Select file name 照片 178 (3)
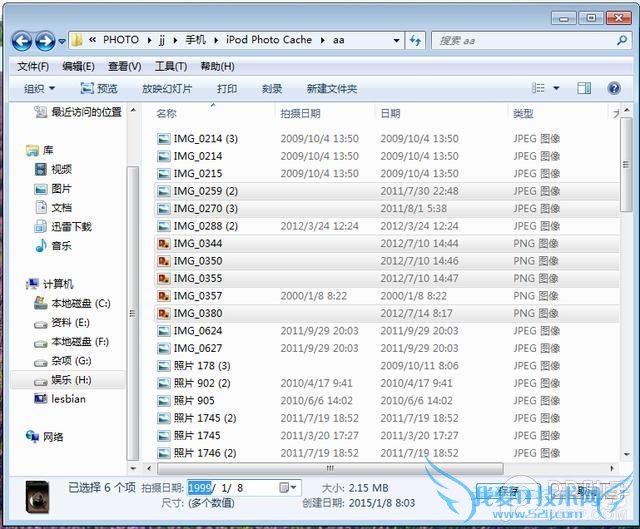640x529 pixels. pos(202,366)
